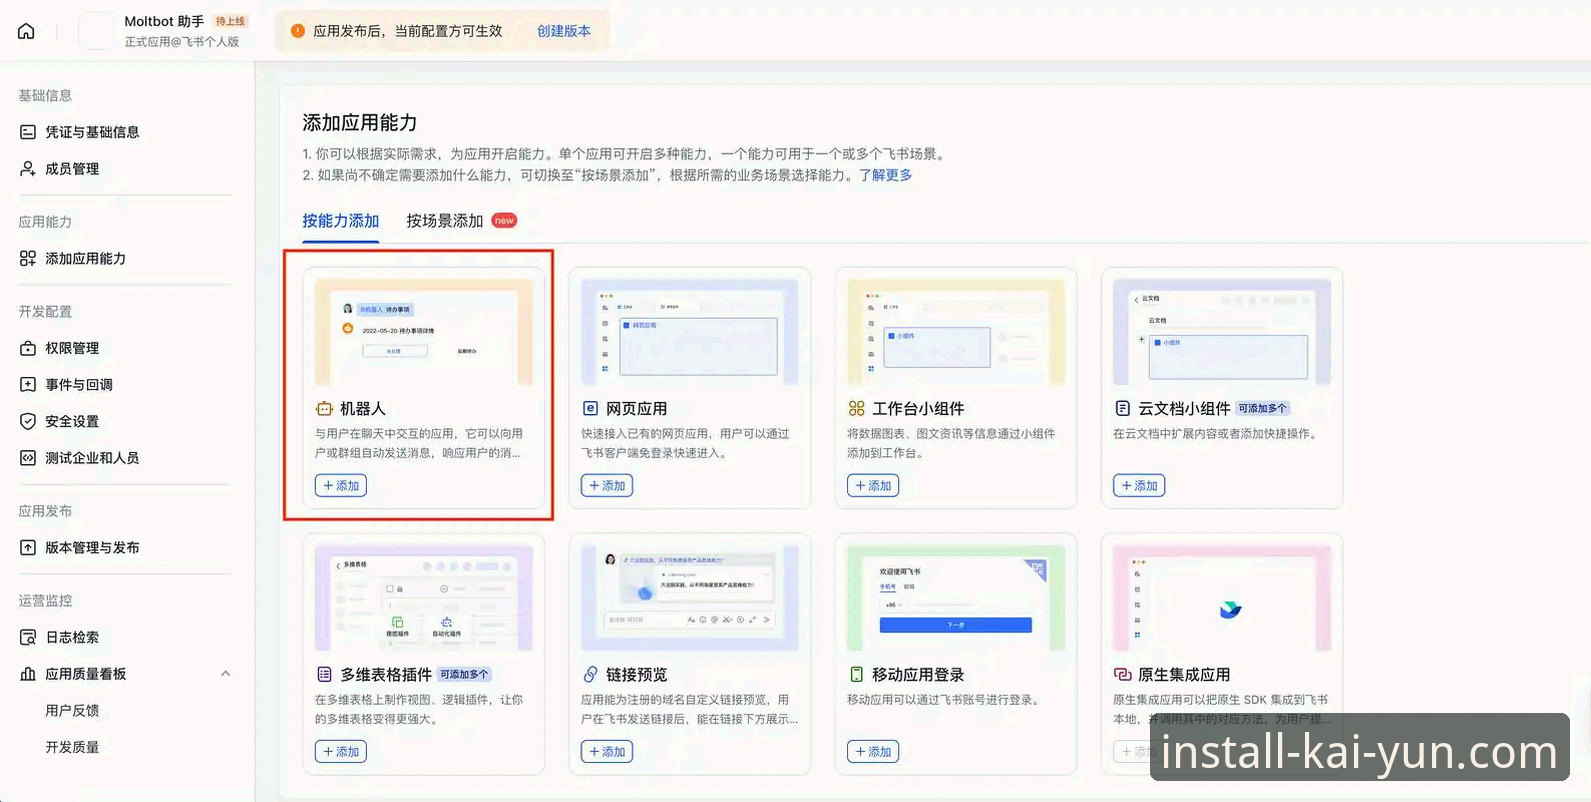Click the orange warning icon in banner

(x=297, y=31)
